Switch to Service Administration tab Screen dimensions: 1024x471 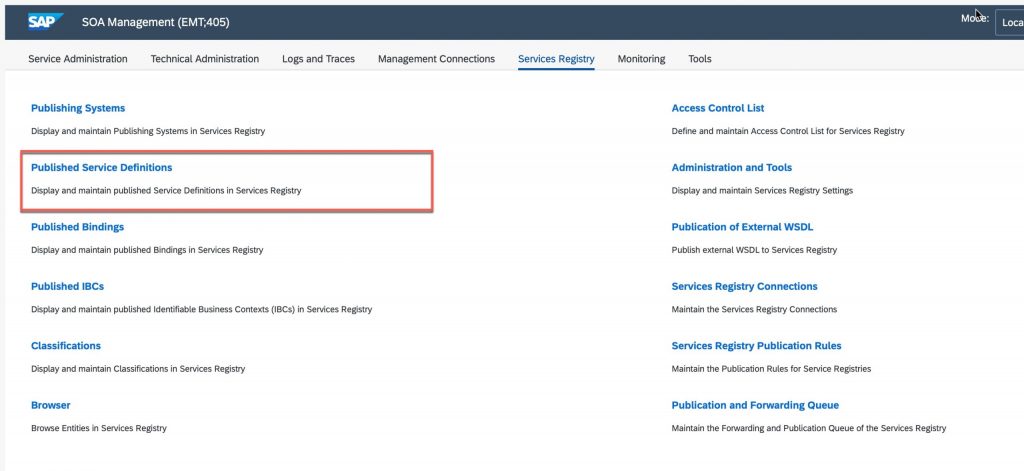pyautogui.click(x=78, y=59)
